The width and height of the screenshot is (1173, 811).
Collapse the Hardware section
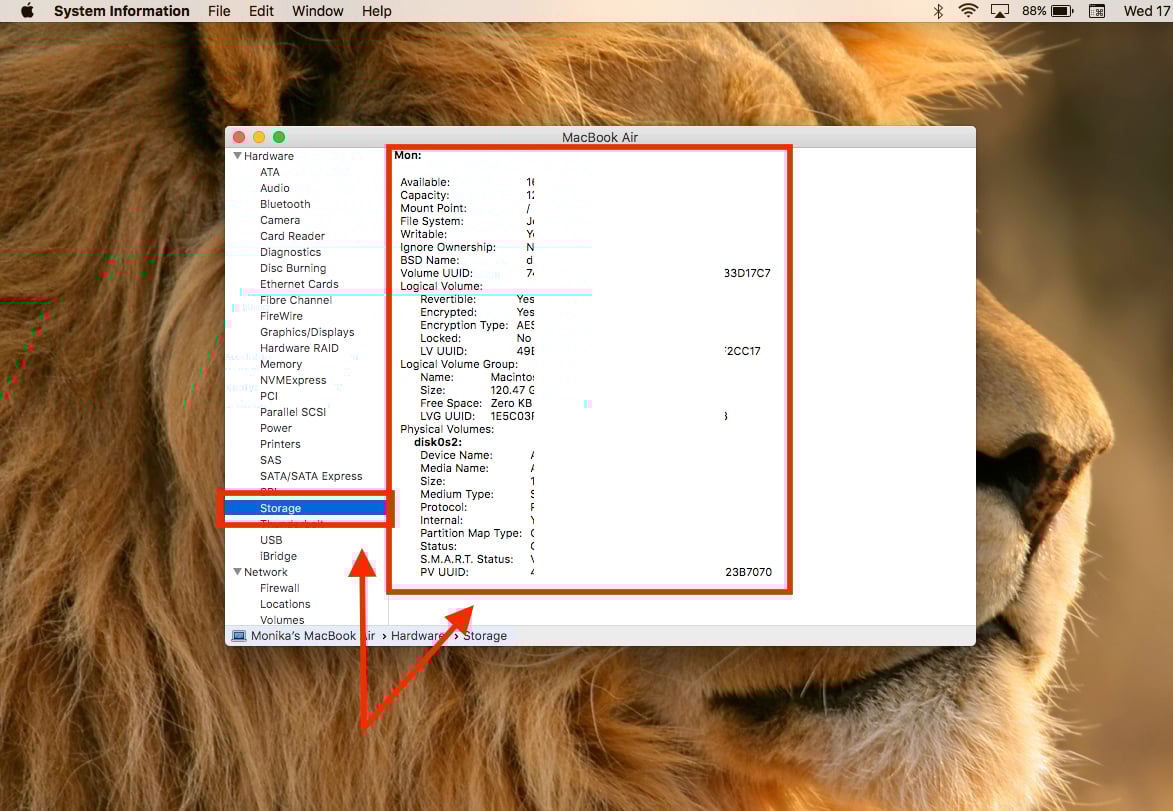pos(237,156)
